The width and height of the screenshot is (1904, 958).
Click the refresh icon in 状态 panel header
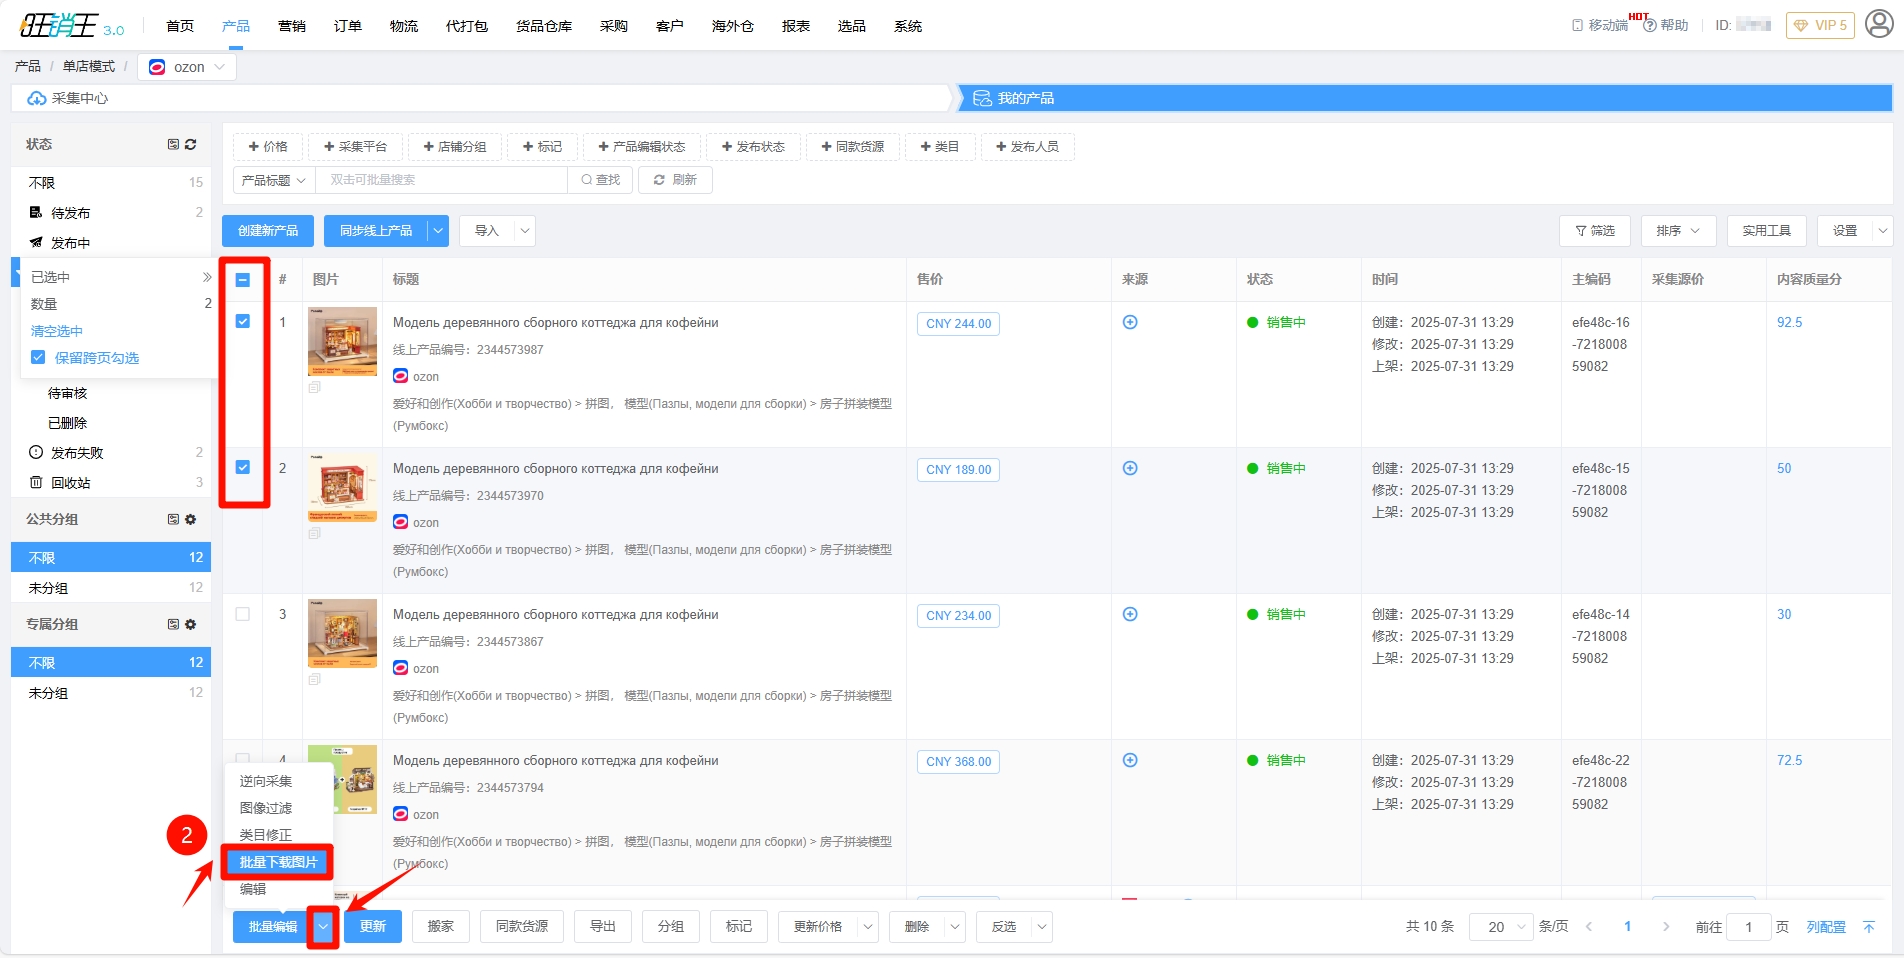pos(191,144)
